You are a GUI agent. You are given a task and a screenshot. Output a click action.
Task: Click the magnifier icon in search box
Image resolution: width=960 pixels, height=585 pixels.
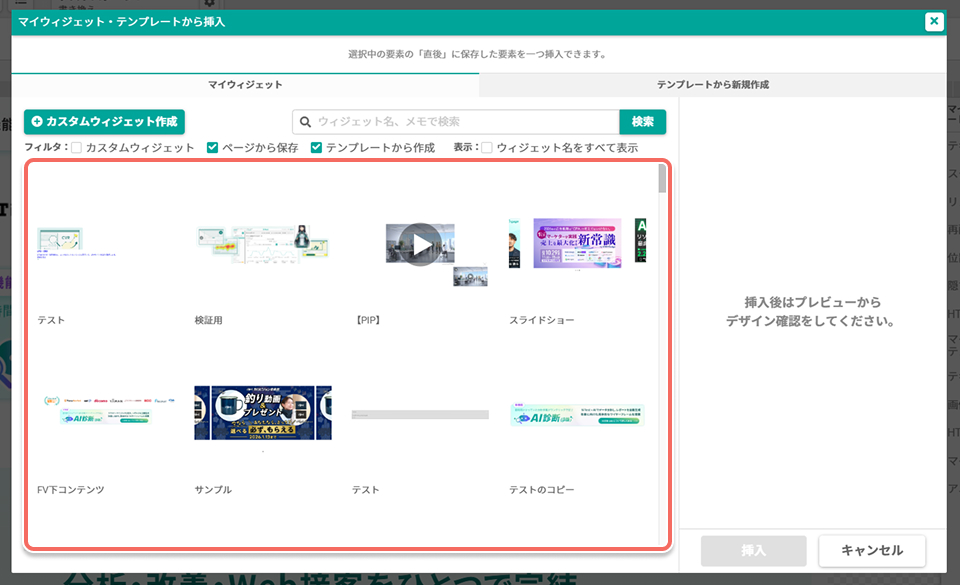[x=305, y=122]
